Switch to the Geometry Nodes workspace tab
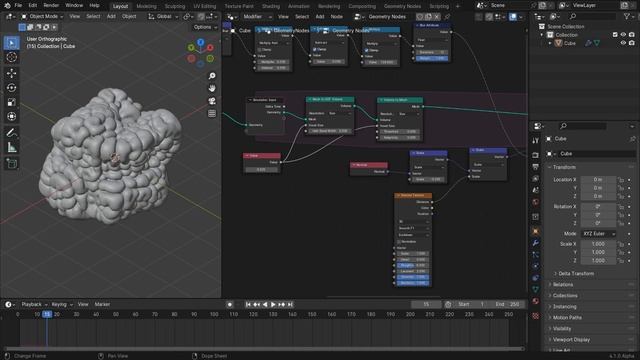This screenshot has width=640, height=360. click(402, 6)
